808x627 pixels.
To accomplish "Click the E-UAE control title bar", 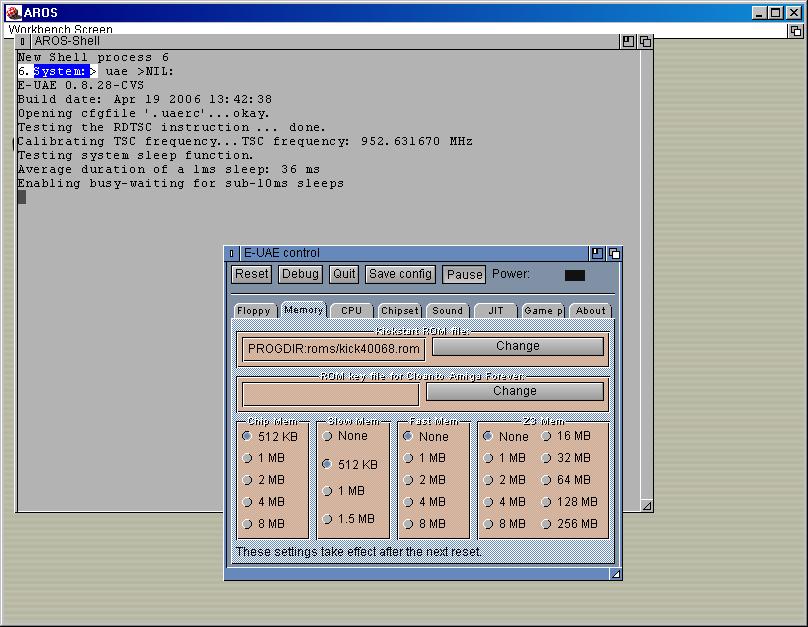I will click(x=413, y=253).
